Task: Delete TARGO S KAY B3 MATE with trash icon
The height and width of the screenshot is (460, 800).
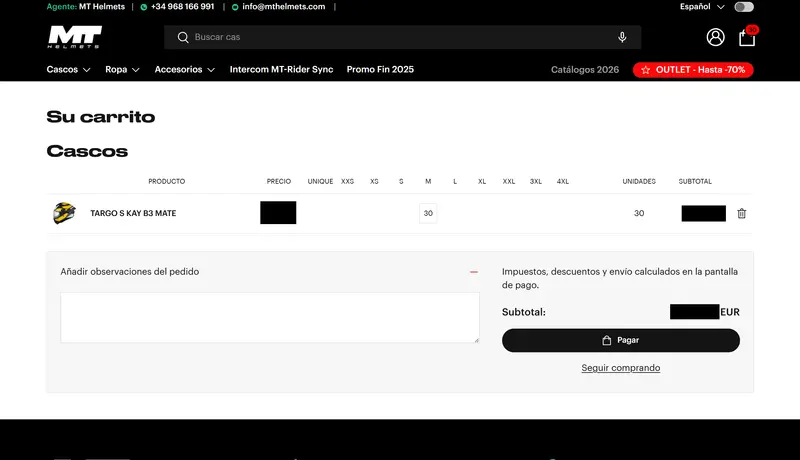Action: pos(741,214)
